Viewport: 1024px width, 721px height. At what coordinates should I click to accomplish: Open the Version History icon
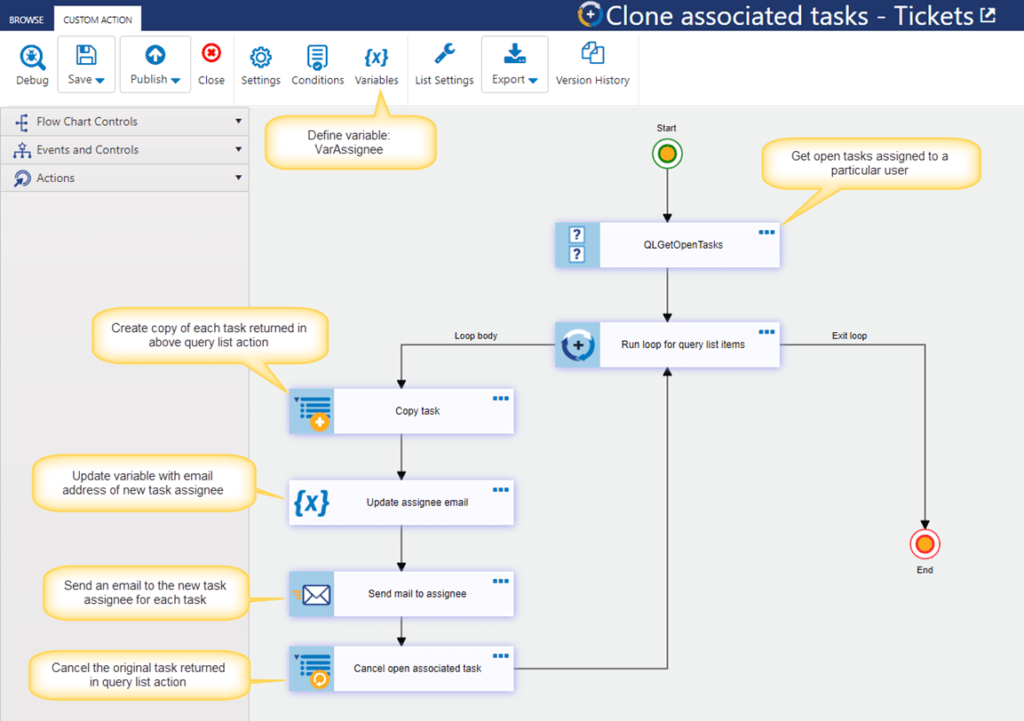coord(592,54)
